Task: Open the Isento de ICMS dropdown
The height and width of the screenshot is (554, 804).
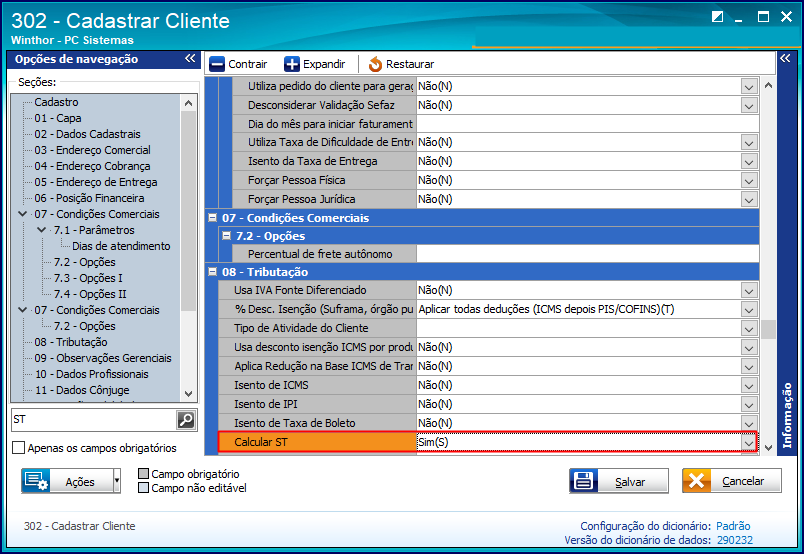Action: (x=749, y=385)
